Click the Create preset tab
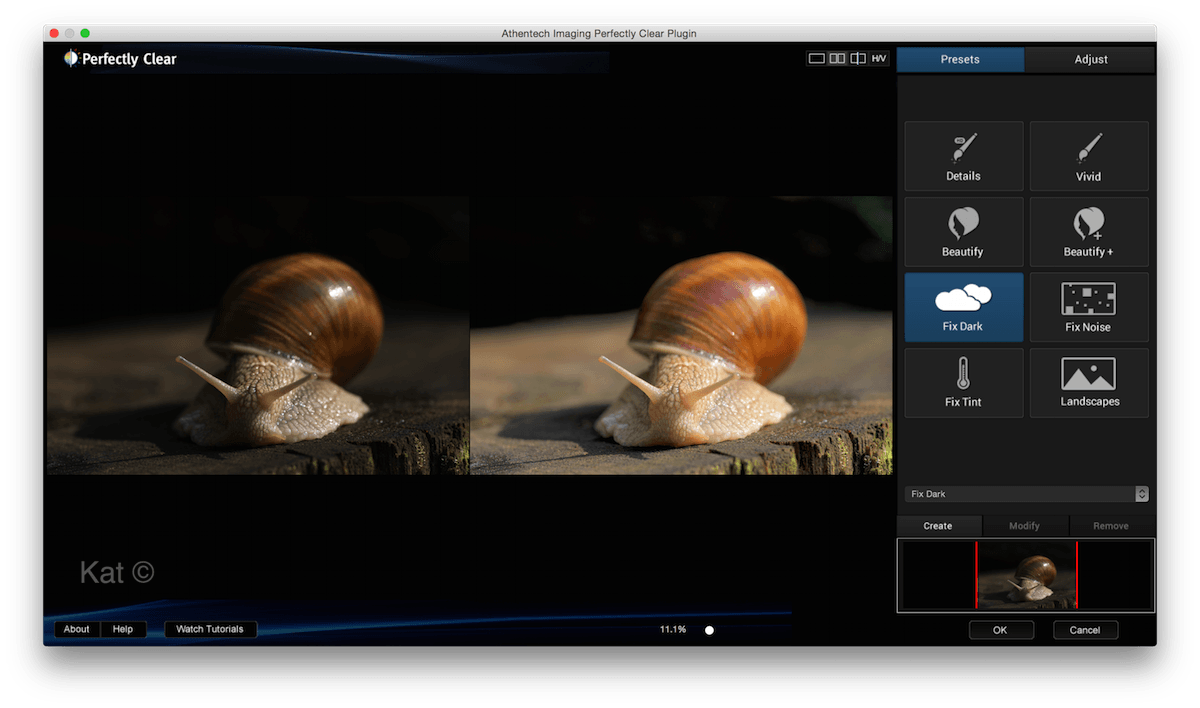Viewport: 1200px width, 708px height. [x=938, y=526]
